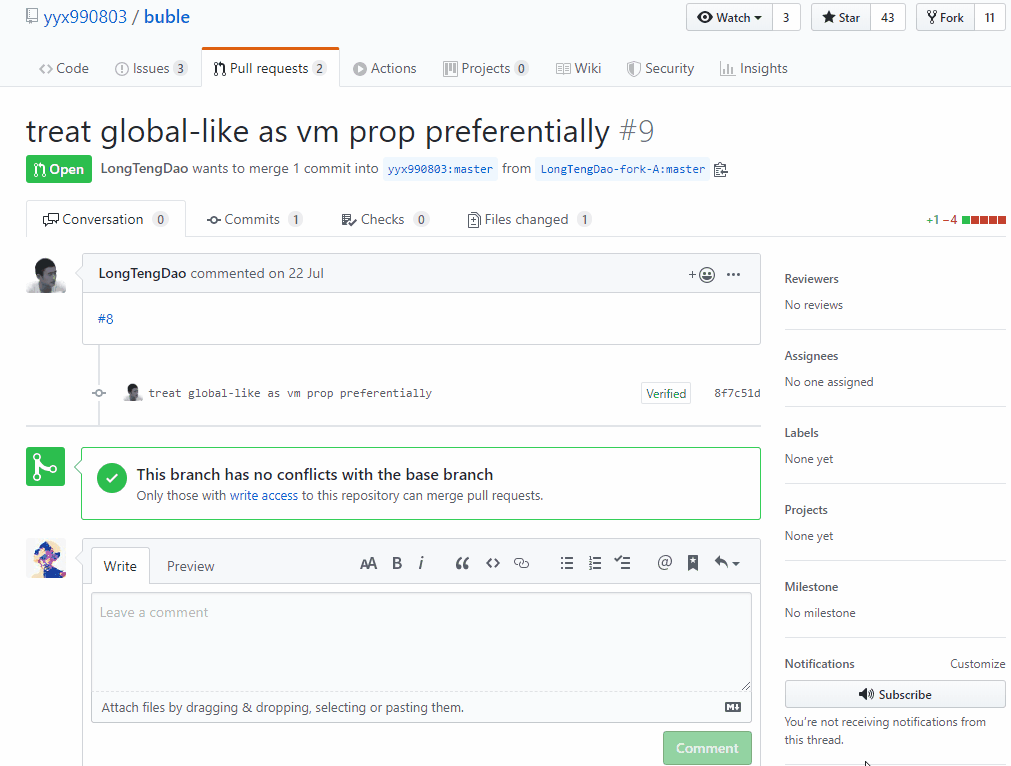This screenshot has width=1011, height=766.
Task: Open the Insights tab
Action: click(754, 68)
